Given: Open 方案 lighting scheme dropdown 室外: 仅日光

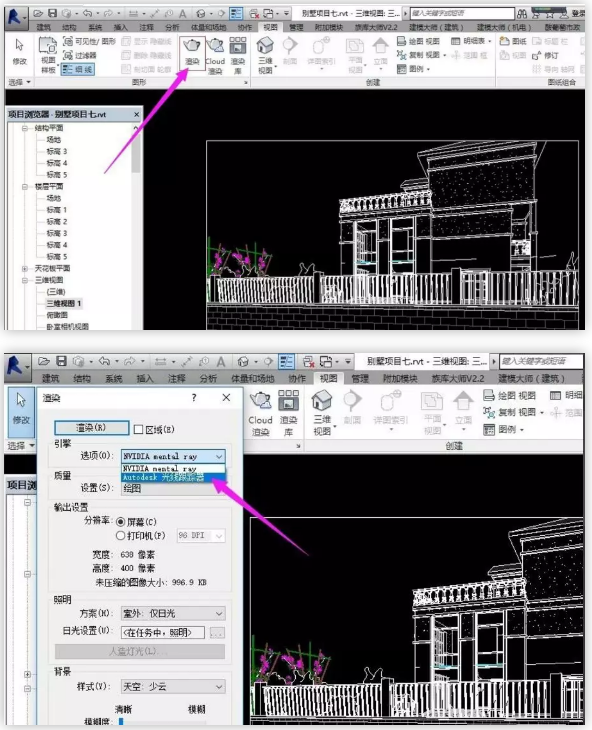Looking at the screenshot, I should [x=173, y=614].
